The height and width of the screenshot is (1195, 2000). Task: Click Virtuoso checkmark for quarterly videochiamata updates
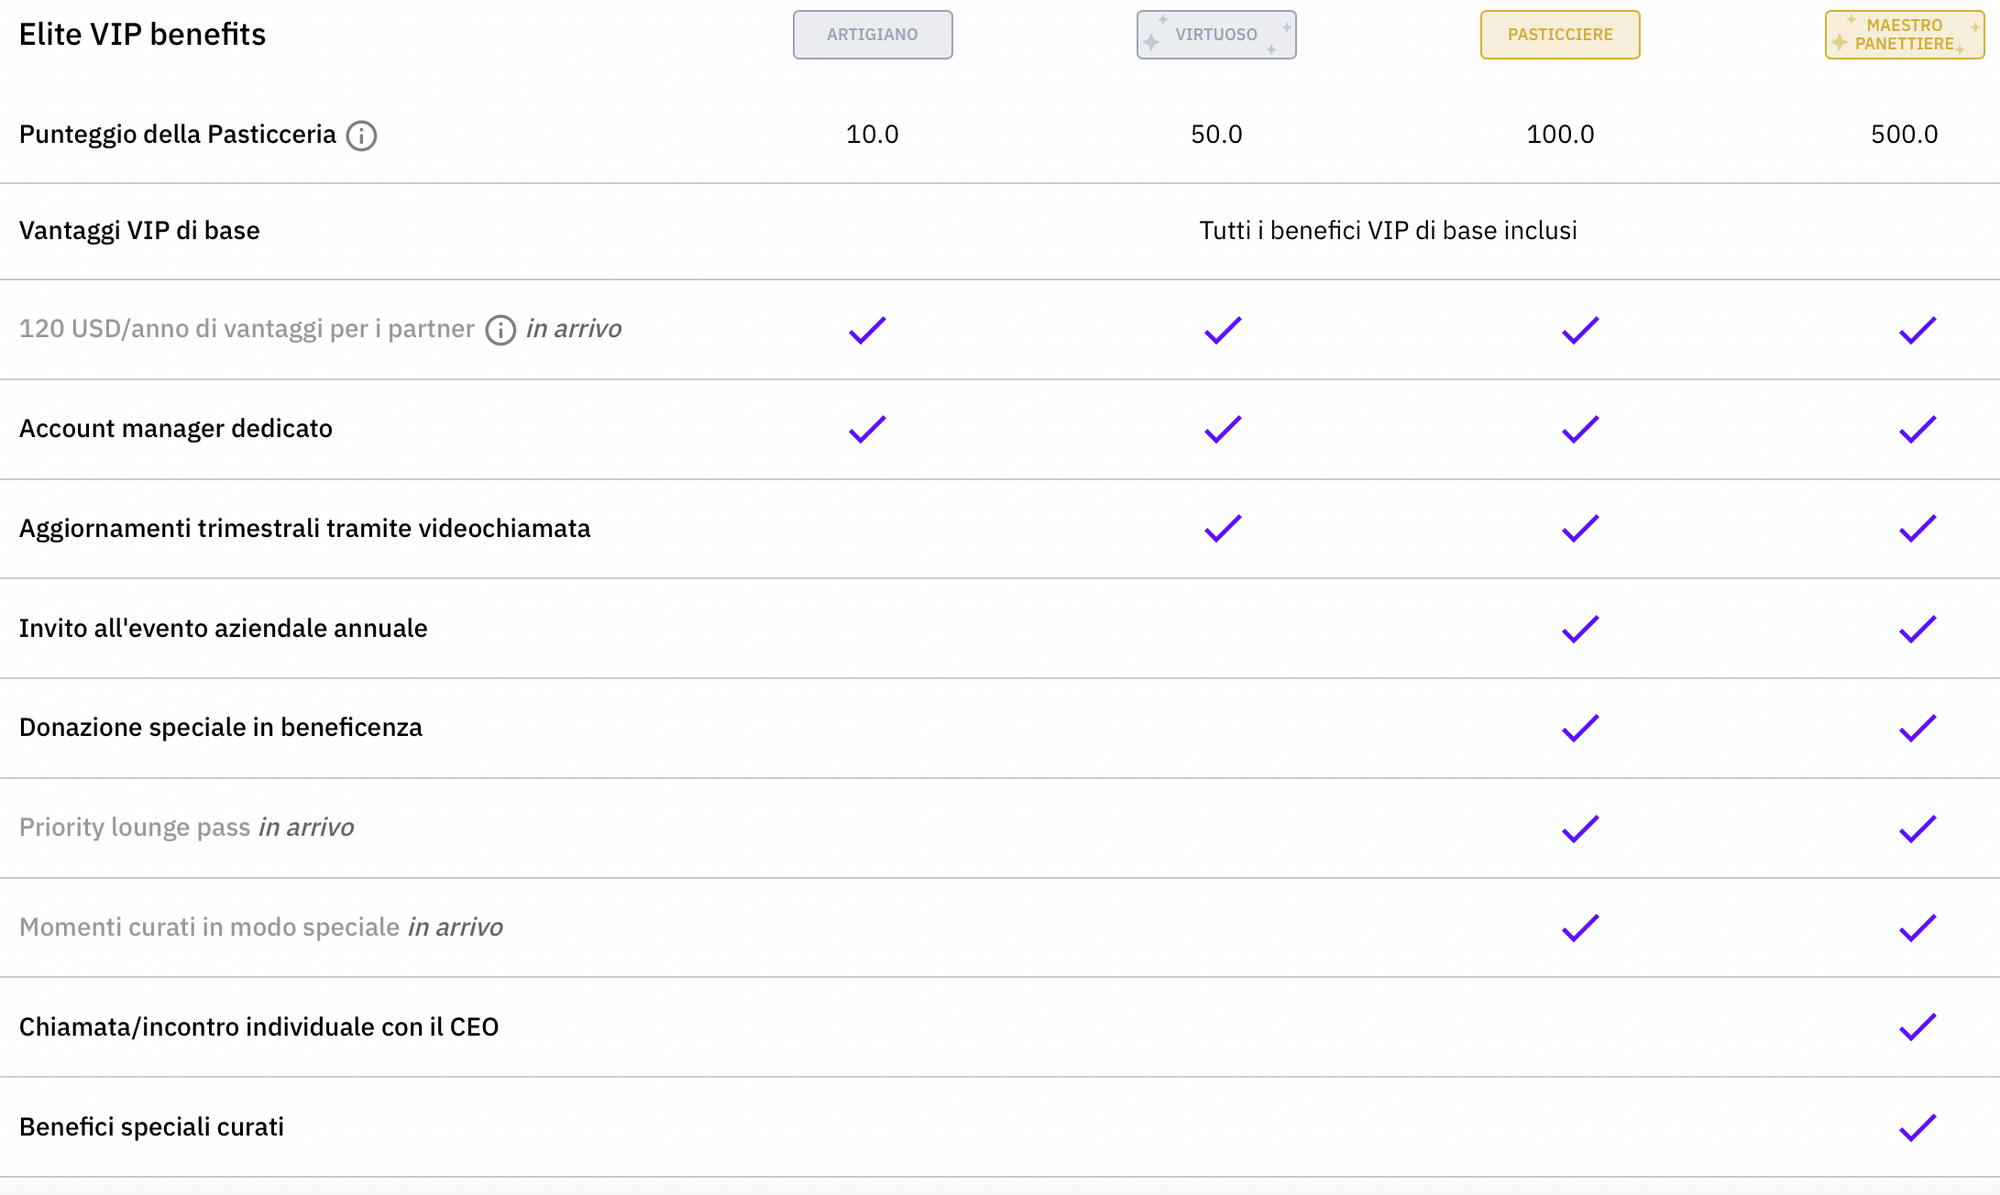point(1222,528)
